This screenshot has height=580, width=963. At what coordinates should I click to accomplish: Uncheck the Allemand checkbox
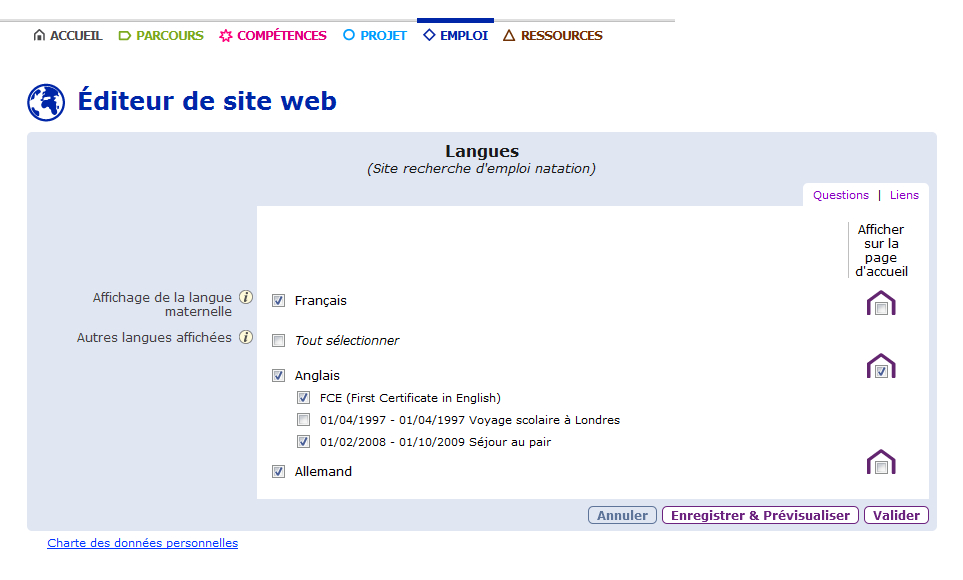coord(279,471)
